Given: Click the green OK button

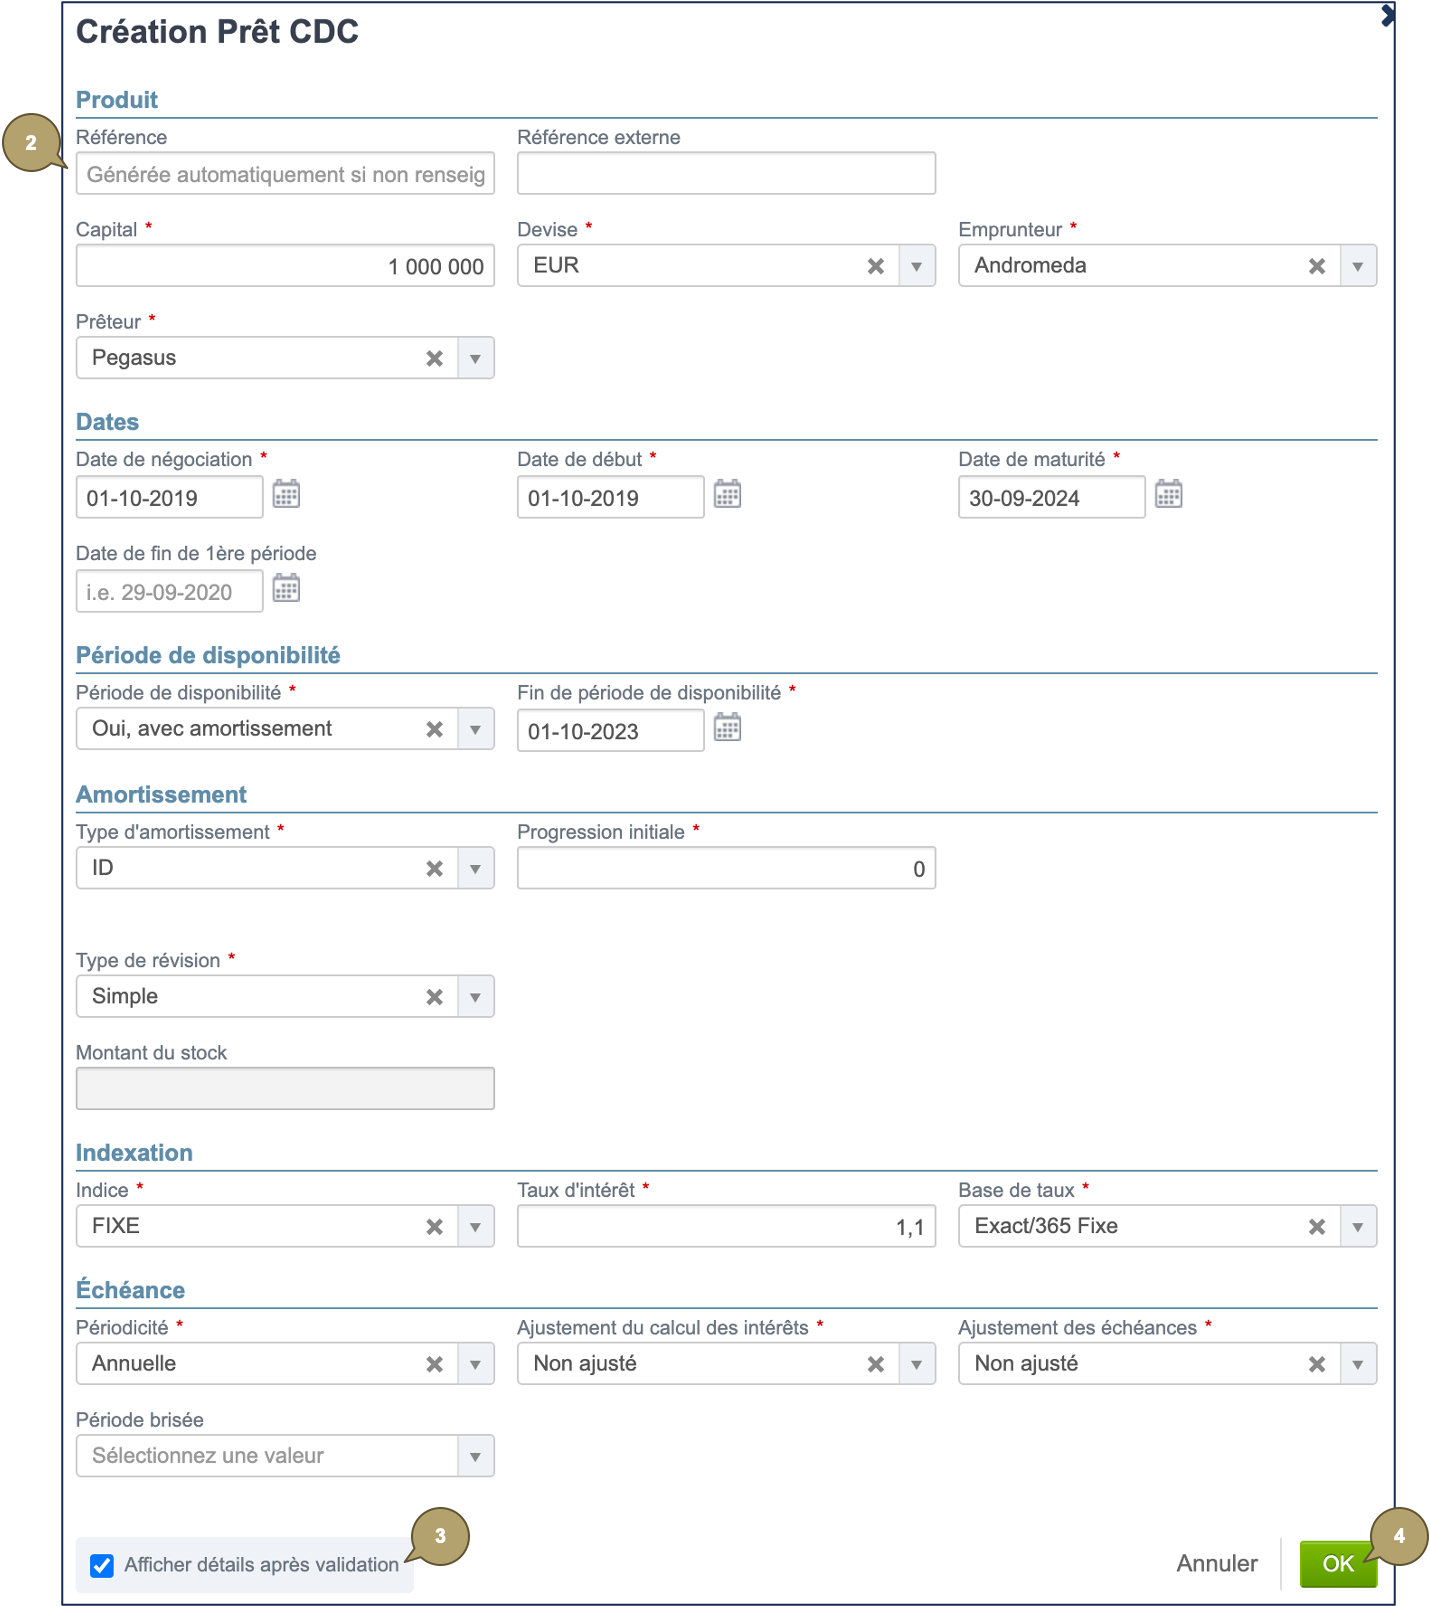Looking at the screenshot, I should coord(1337,1564).
